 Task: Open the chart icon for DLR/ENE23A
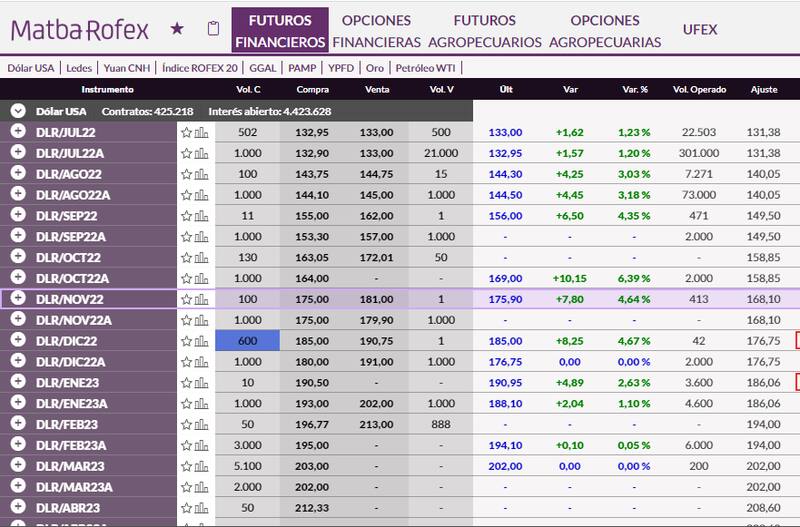click(202, 403)
